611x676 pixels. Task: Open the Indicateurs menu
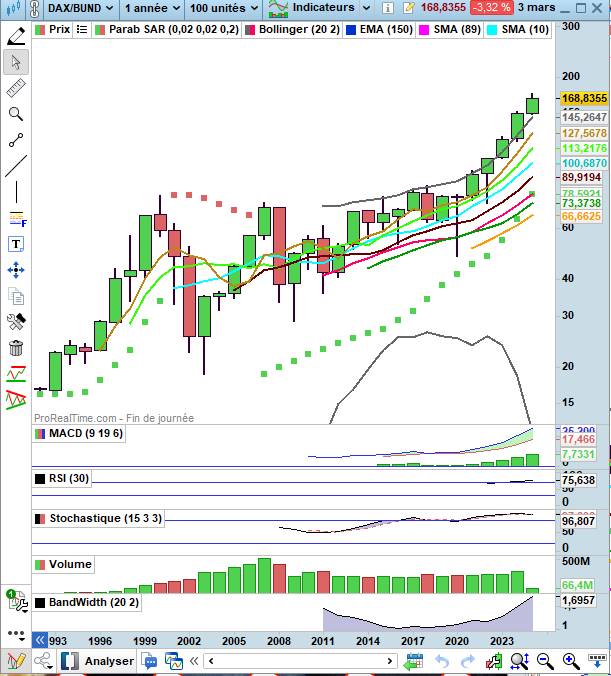tap(310, 8)
